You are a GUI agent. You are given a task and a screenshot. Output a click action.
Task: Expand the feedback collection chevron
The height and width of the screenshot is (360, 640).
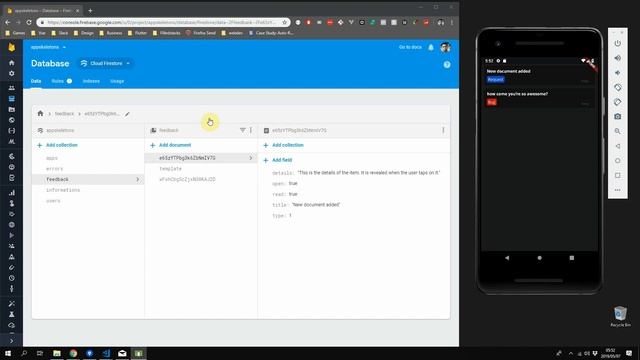138,179
